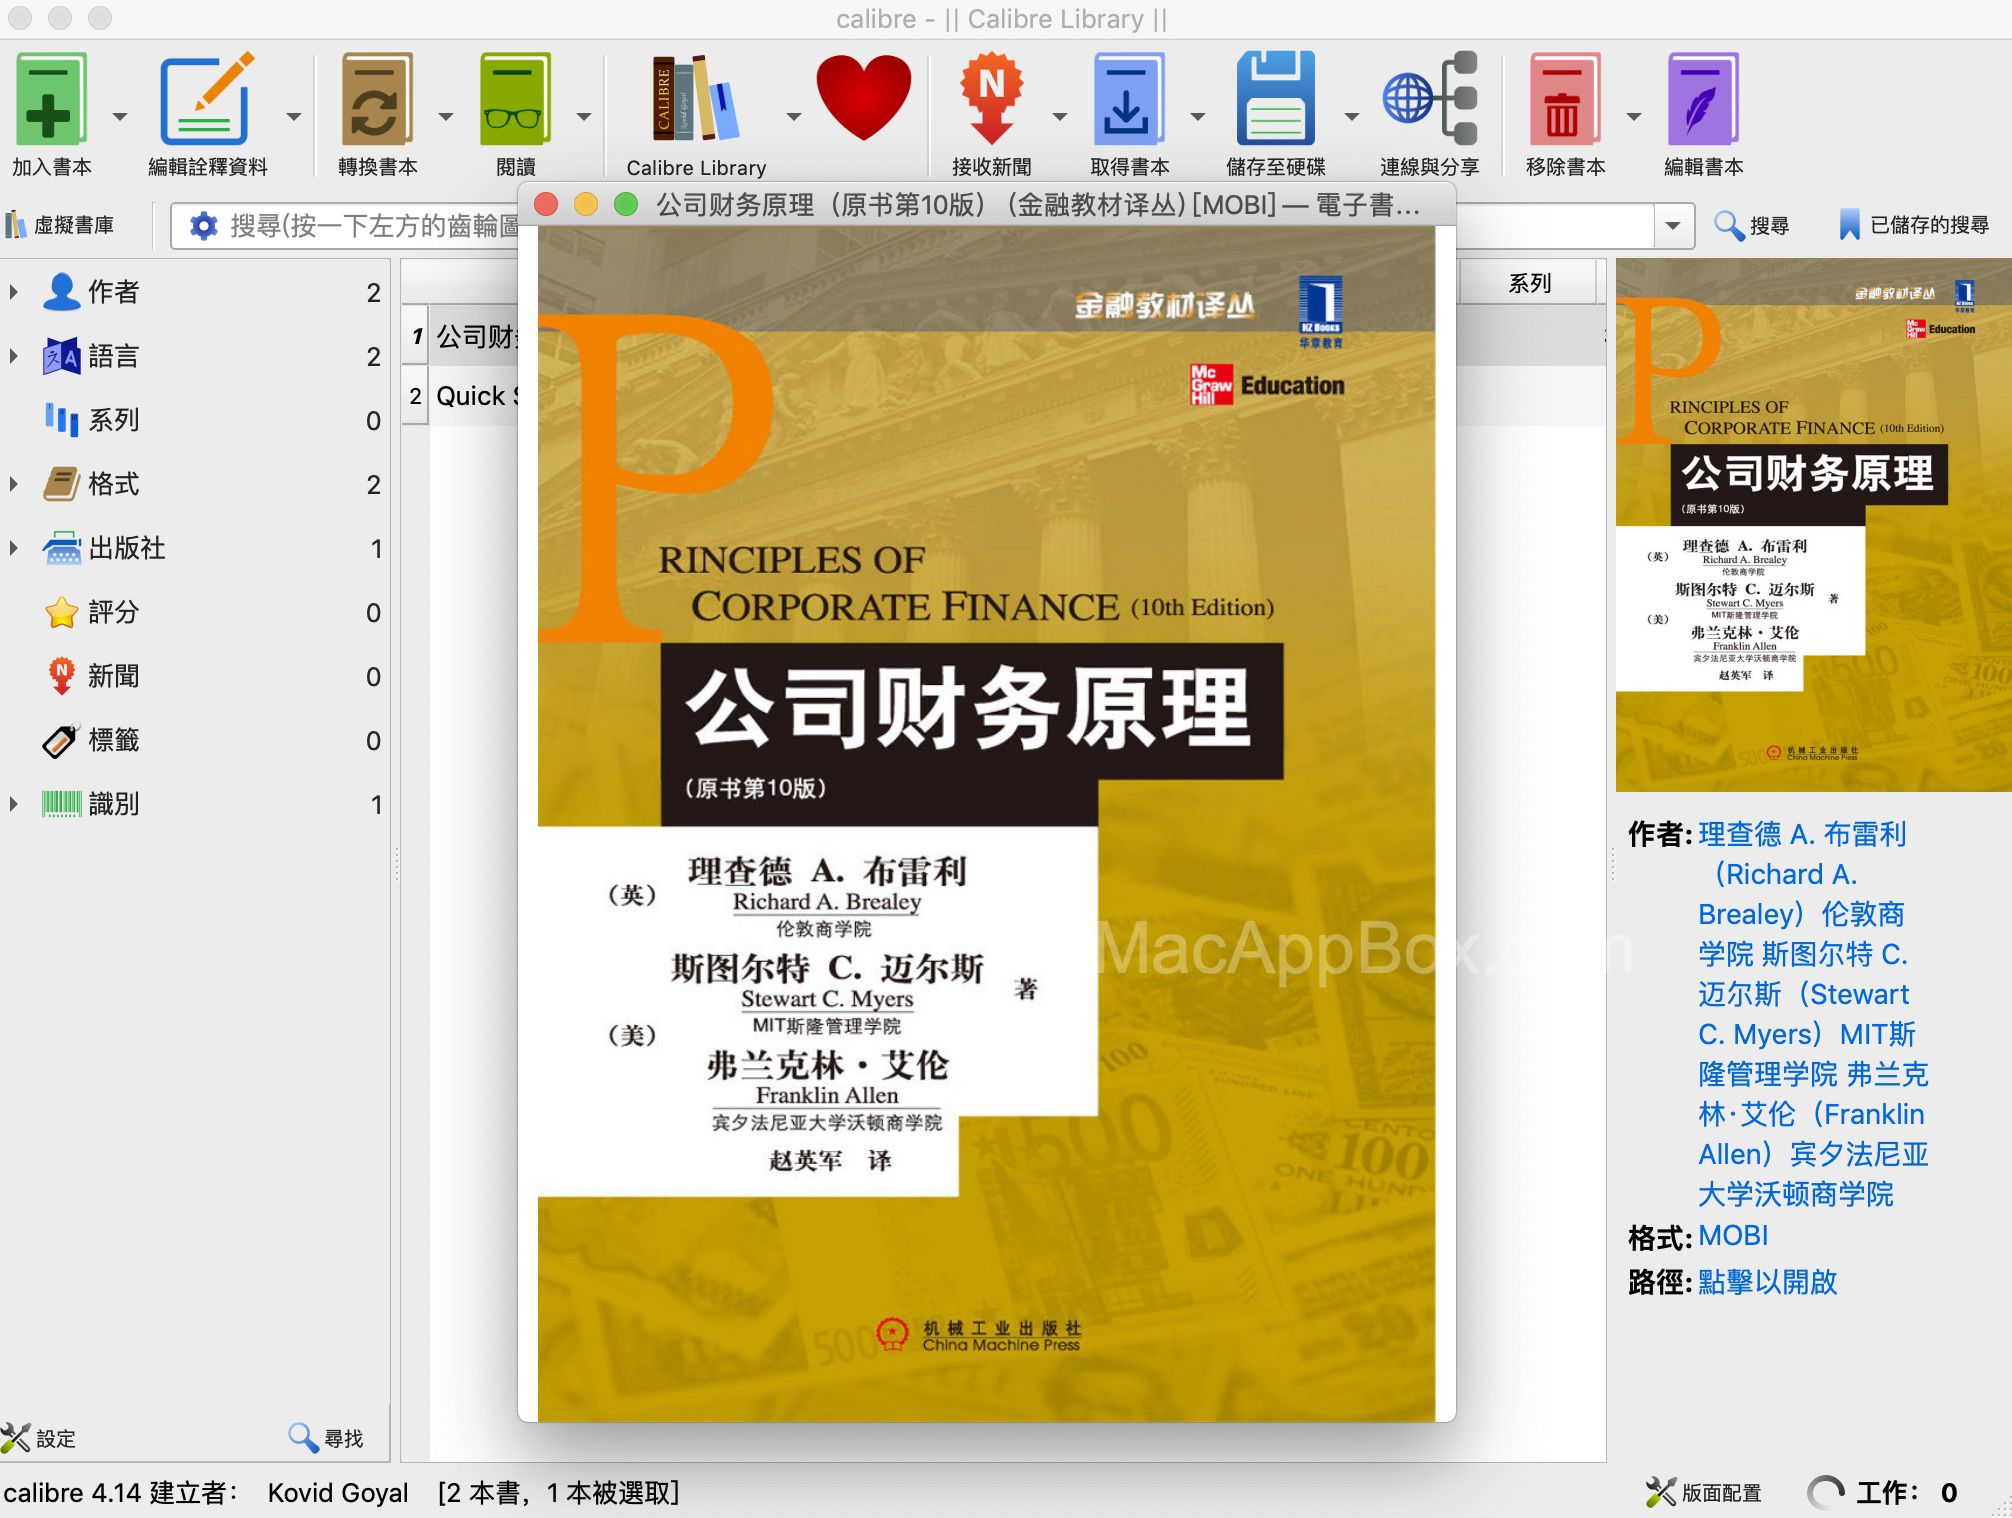Open 編輯詮釋資料 edit metadata tool

pyautogui.click(x=206, y=100)
